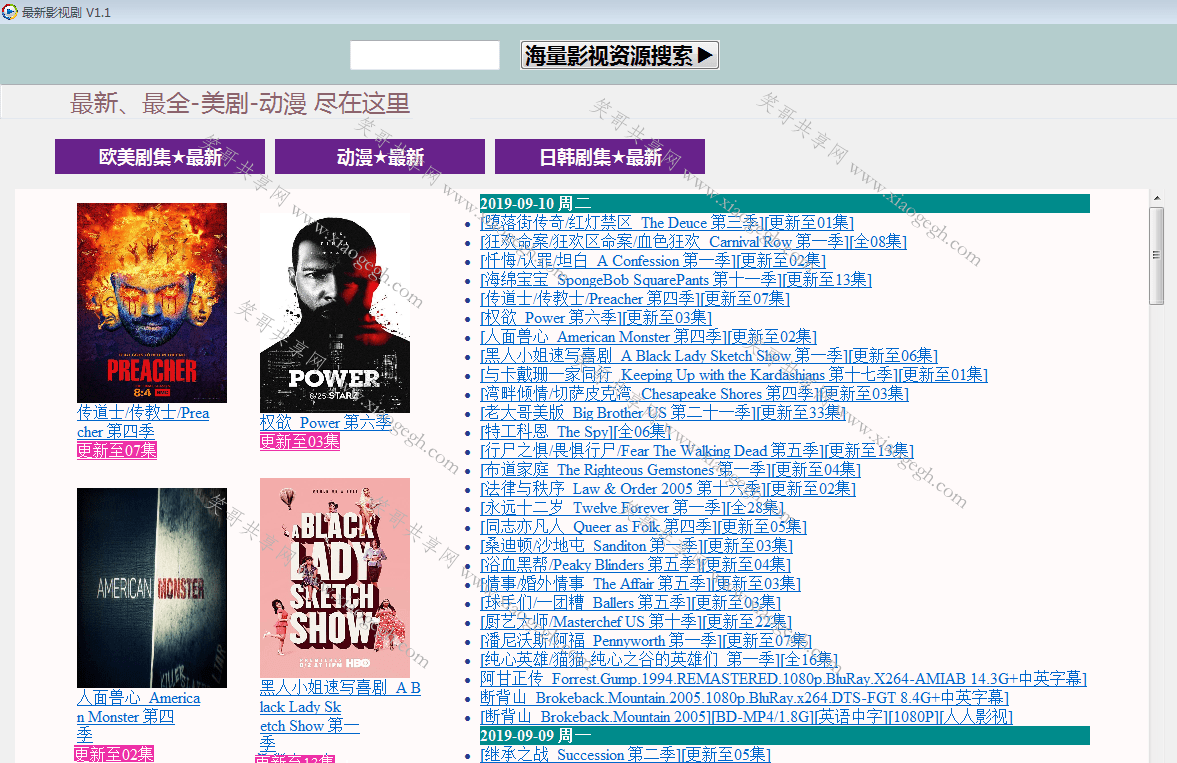
Task: Open the 动漫★最新 tab
Action: pos(380,156)
